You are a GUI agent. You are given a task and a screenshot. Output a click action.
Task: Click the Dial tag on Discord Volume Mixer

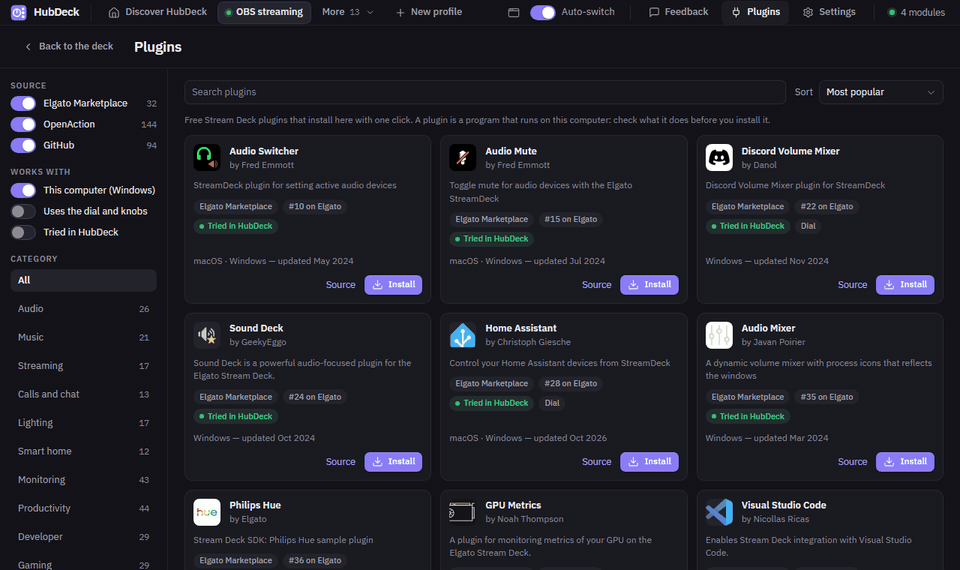[808, 226]
